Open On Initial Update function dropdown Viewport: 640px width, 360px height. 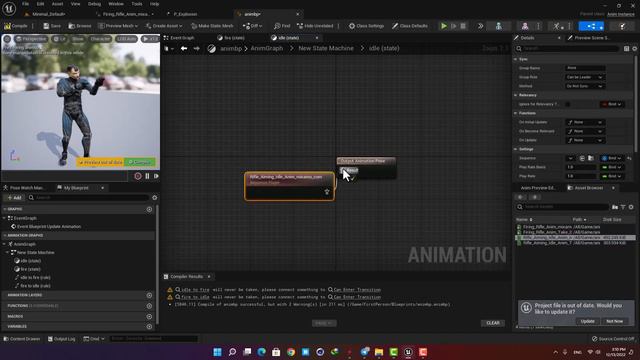click(584, 122)
